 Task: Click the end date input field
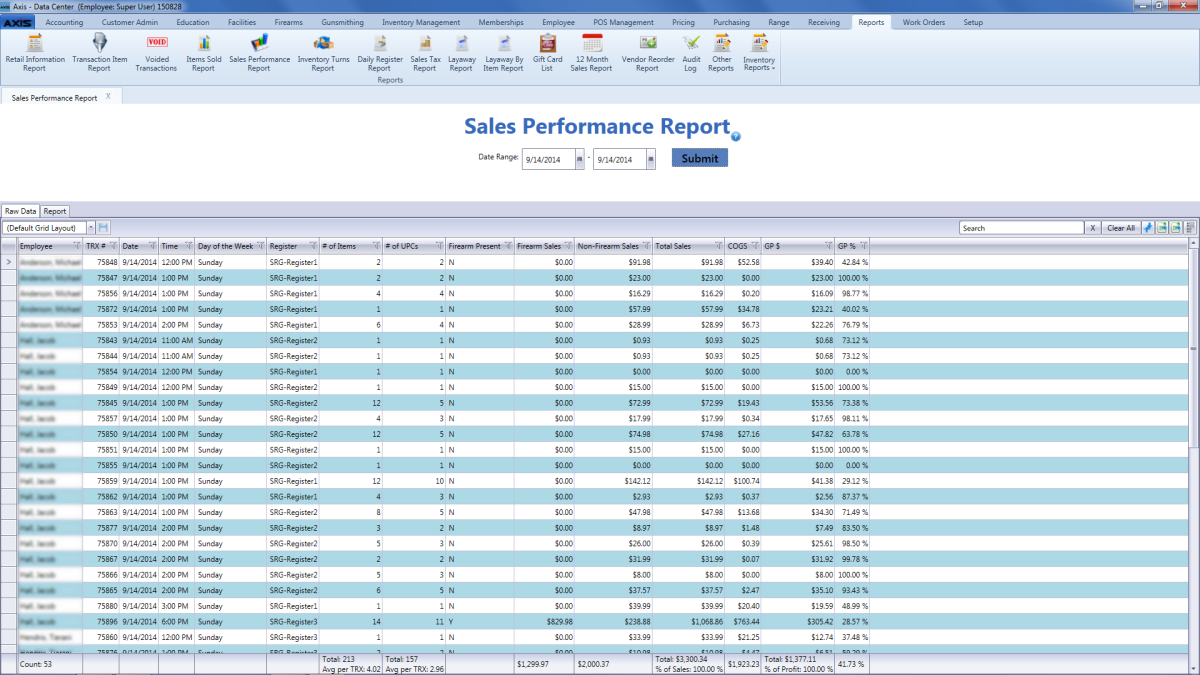pos(619,158)
